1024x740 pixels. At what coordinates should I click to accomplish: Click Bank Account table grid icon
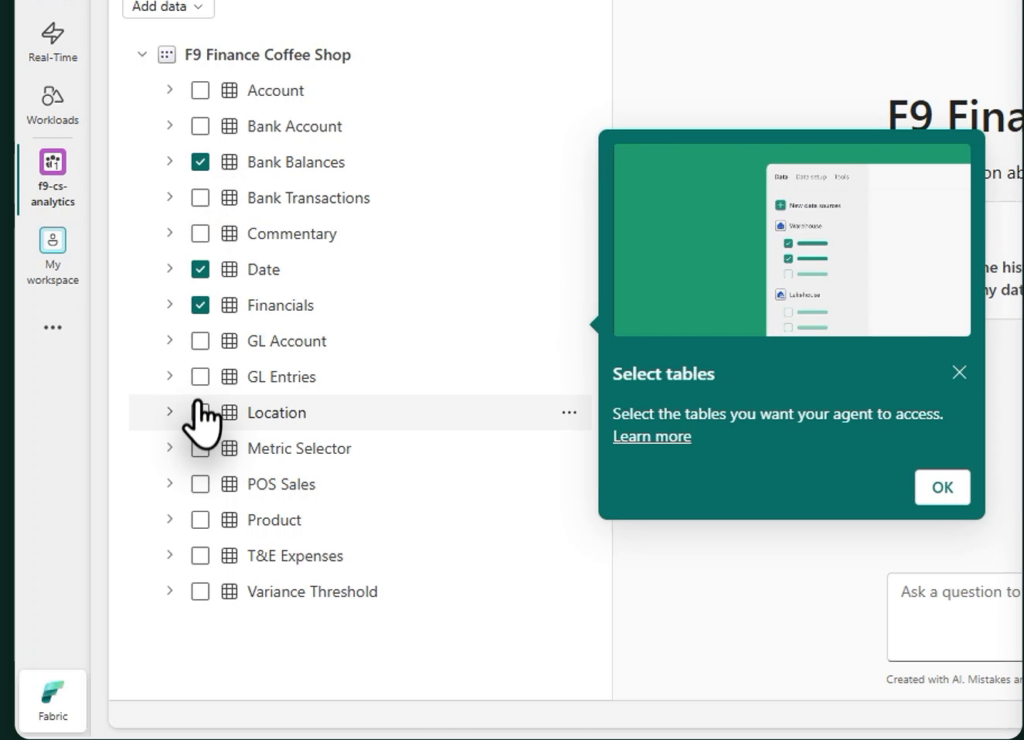point(229,126)
